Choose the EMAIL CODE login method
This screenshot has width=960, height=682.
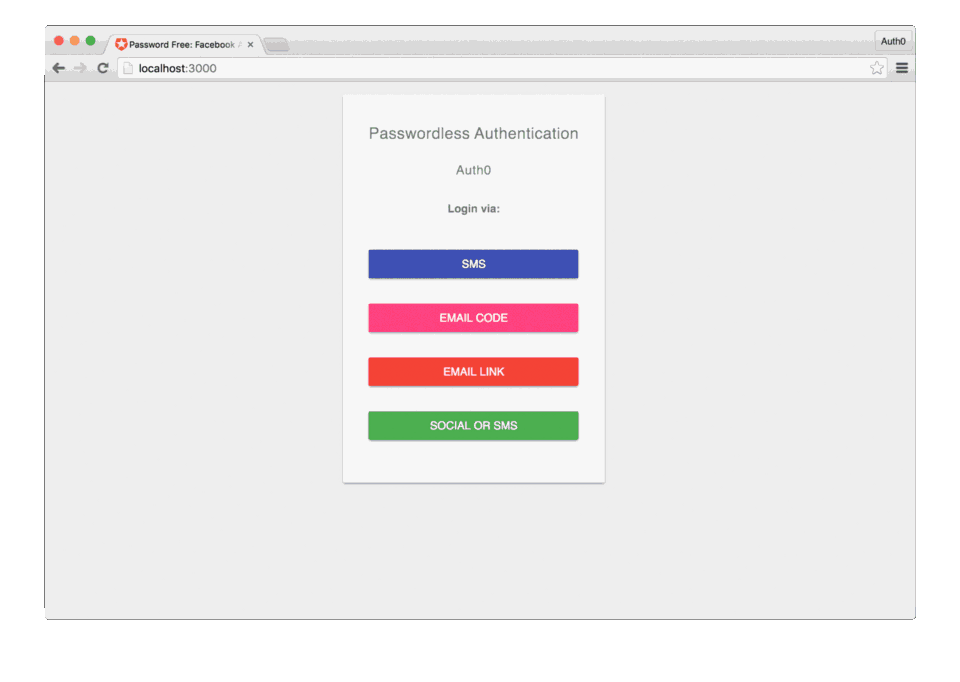pyautogui.click(x=473, y=317)
